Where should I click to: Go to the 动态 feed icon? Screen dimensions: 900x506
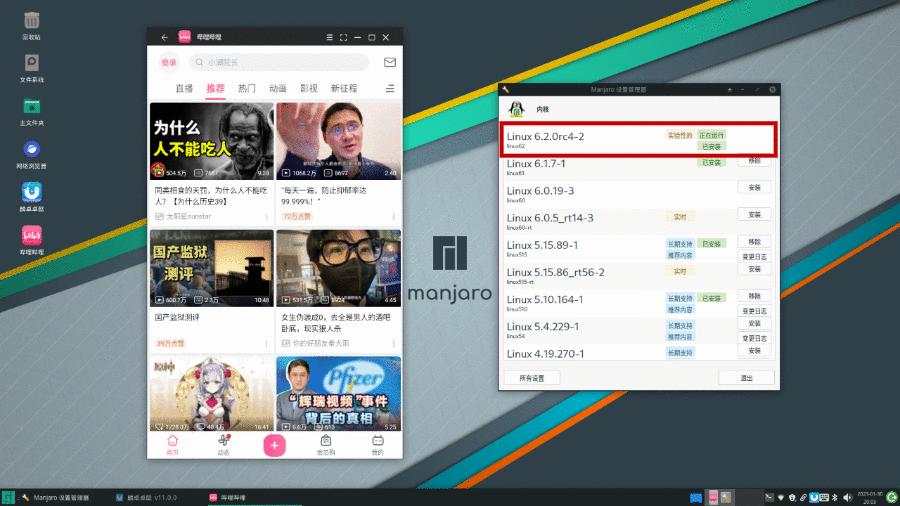click(224, 445)
